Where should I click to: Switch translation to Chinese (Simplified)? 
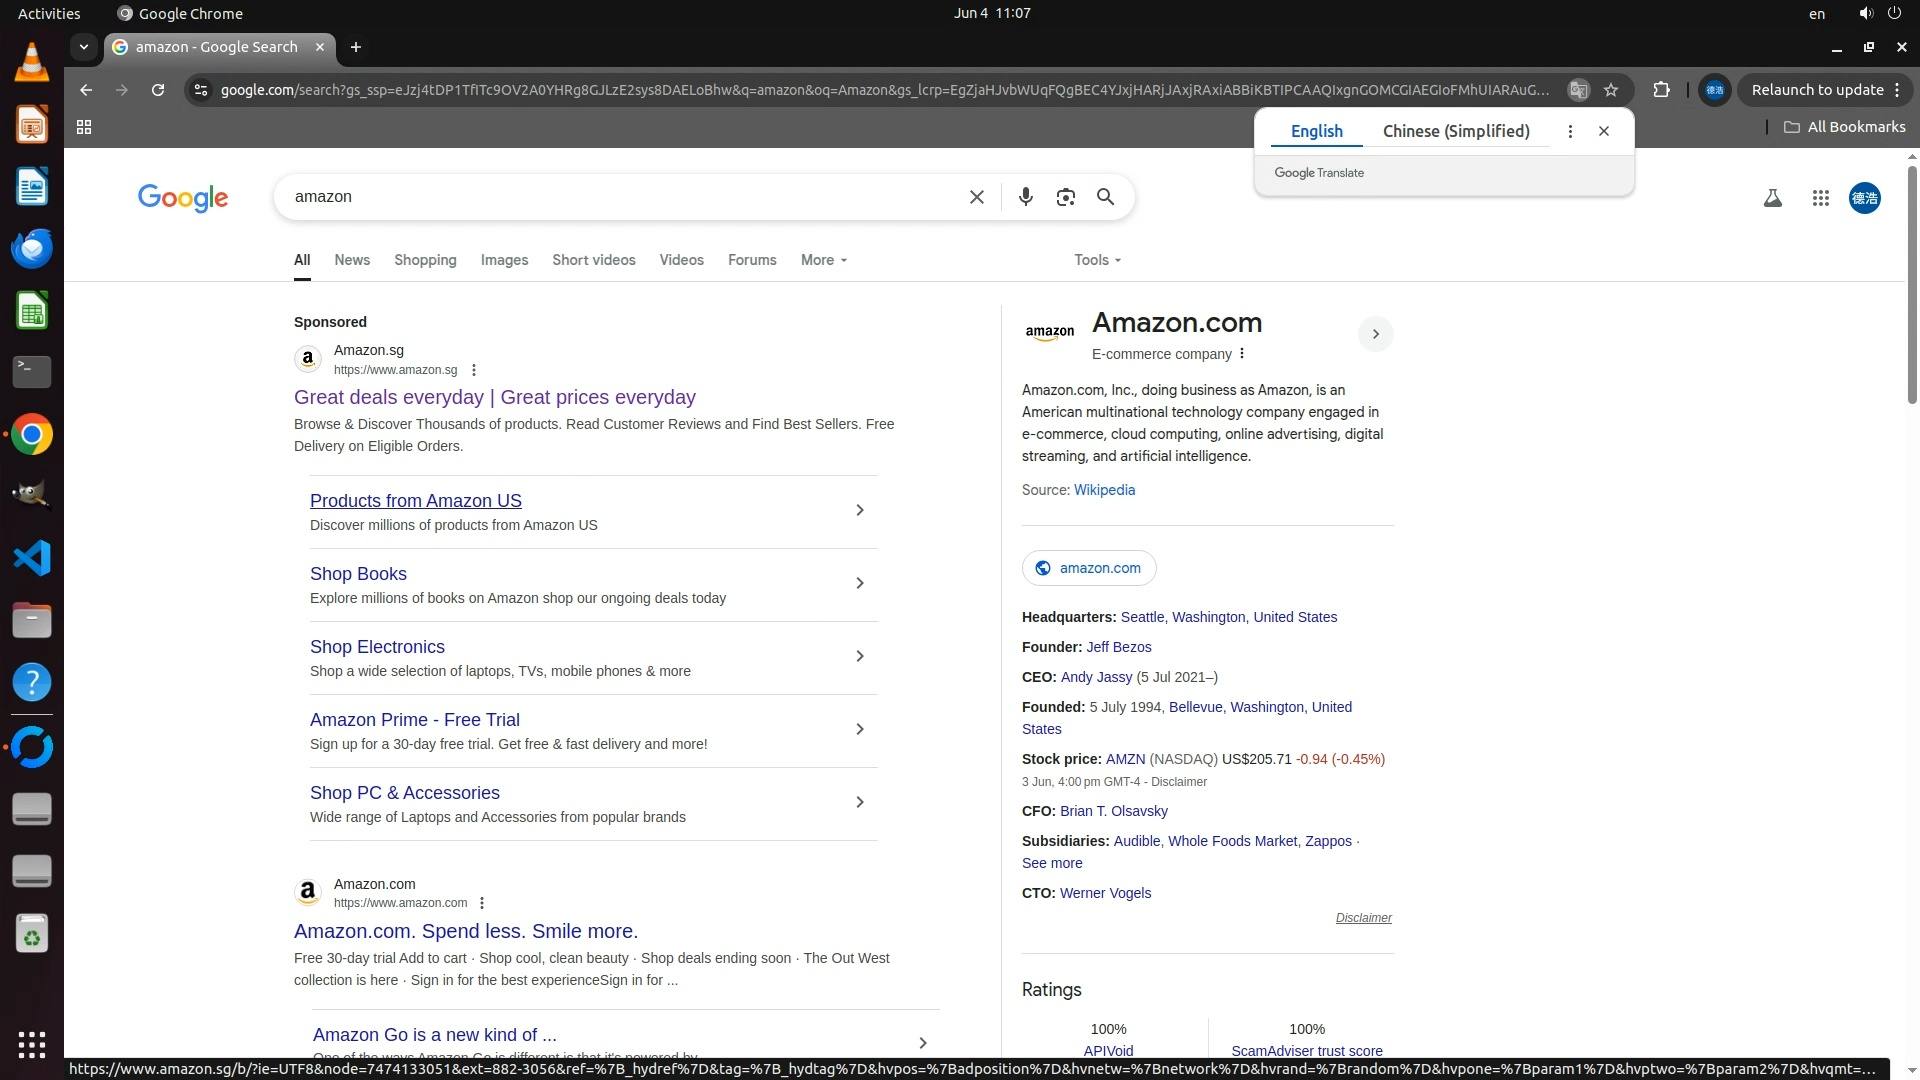click(1455, 131)
